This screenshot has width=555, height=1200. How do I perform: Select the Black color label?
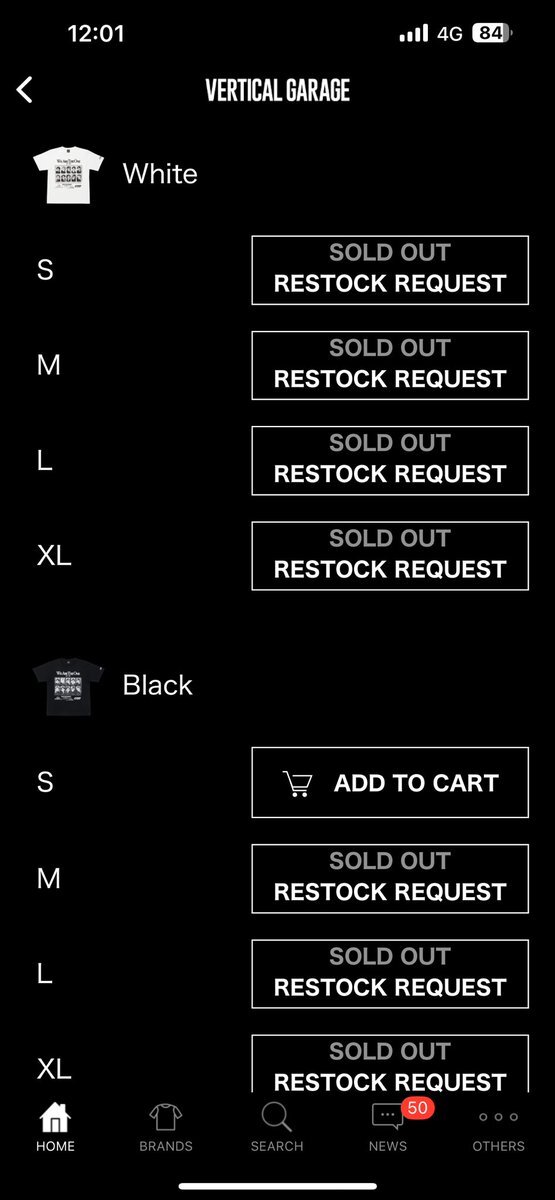point(157,685)
